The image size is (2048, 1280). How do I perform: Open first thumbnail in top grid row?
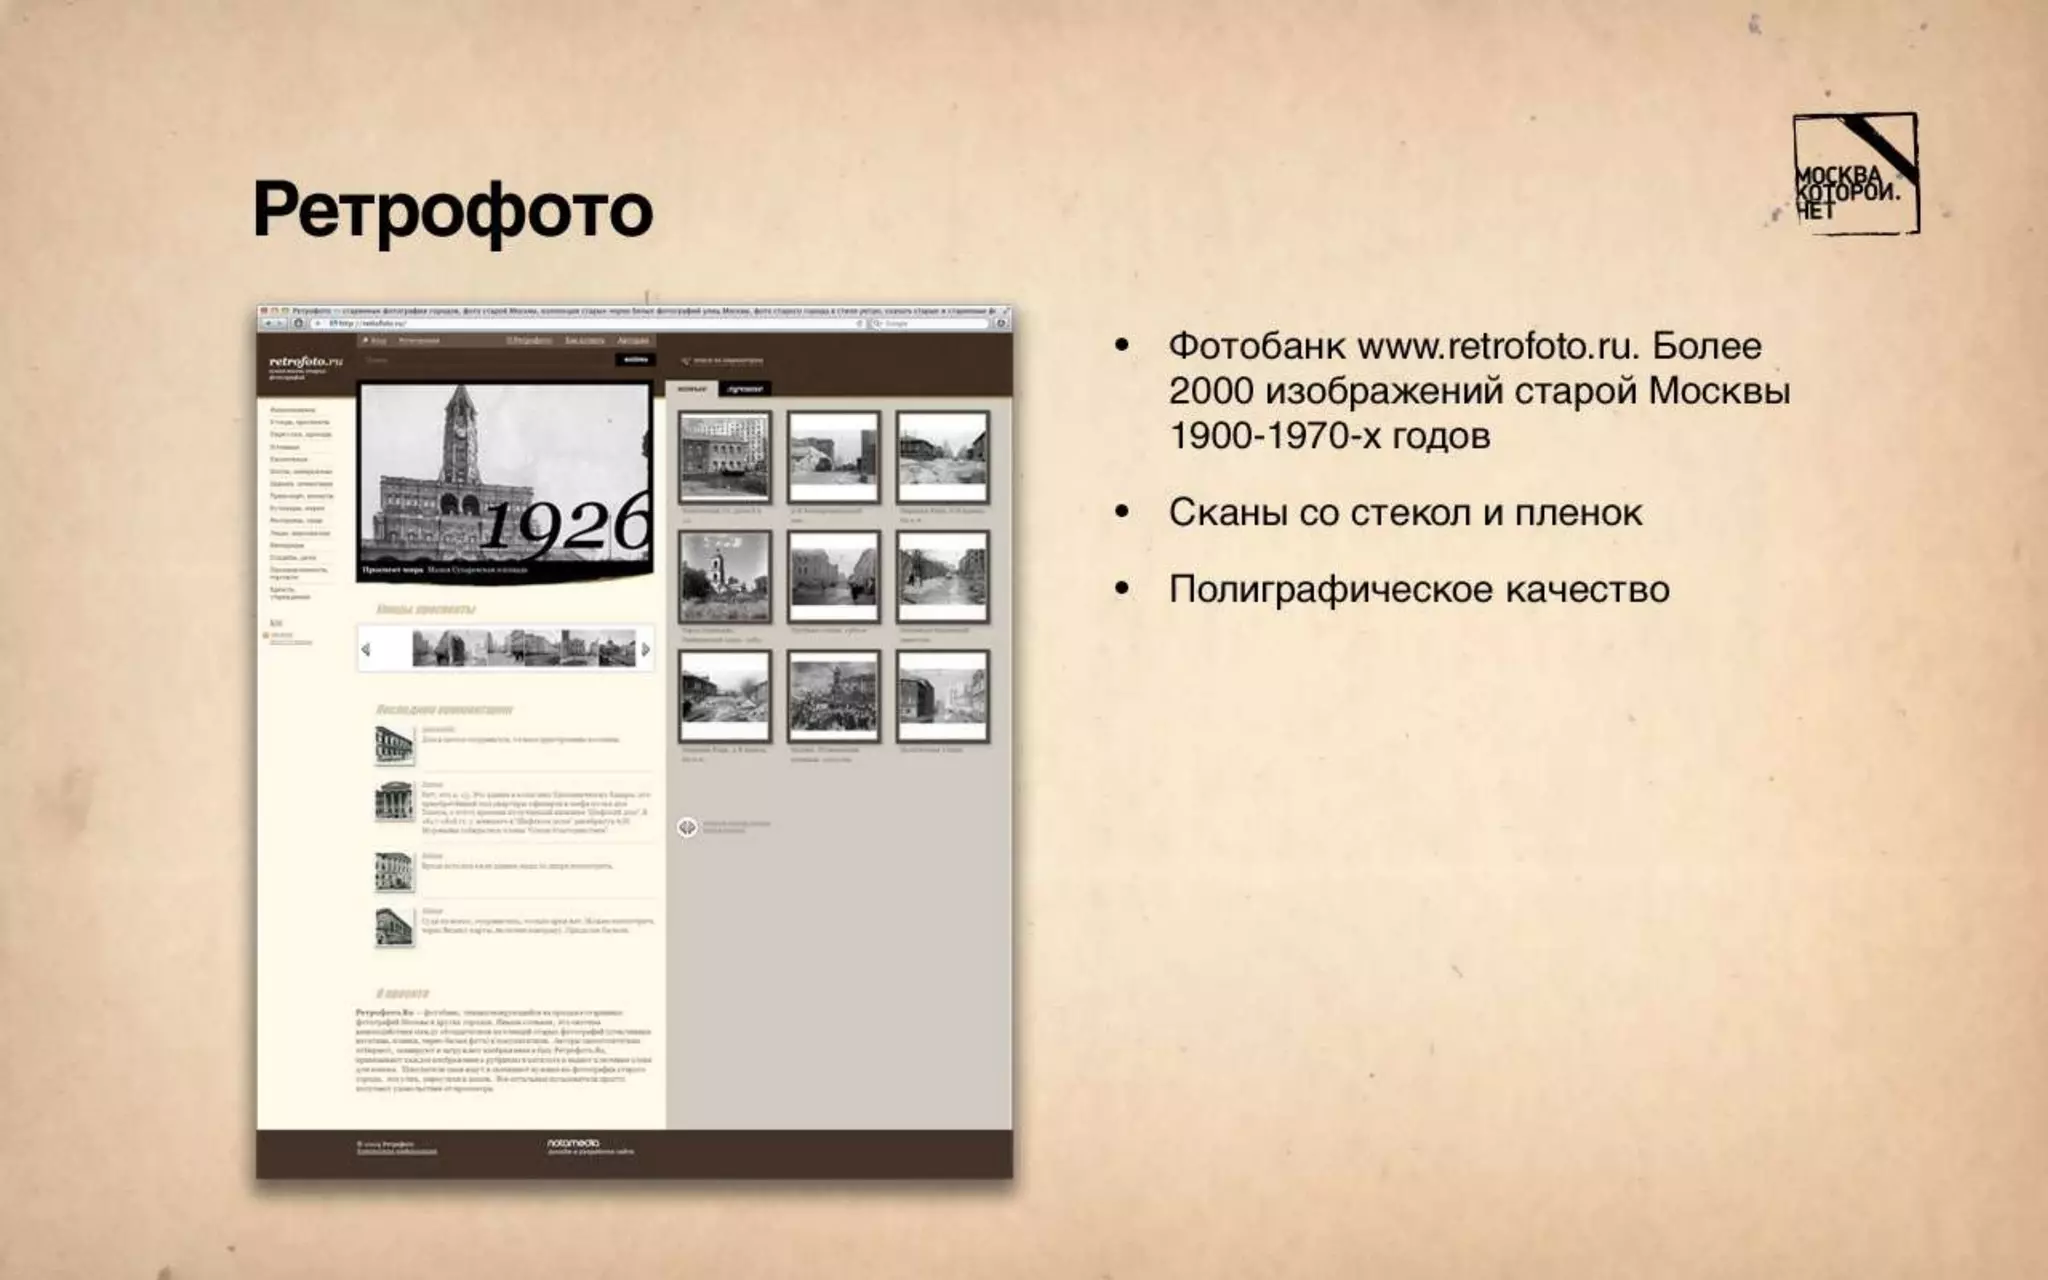point(725,457)
